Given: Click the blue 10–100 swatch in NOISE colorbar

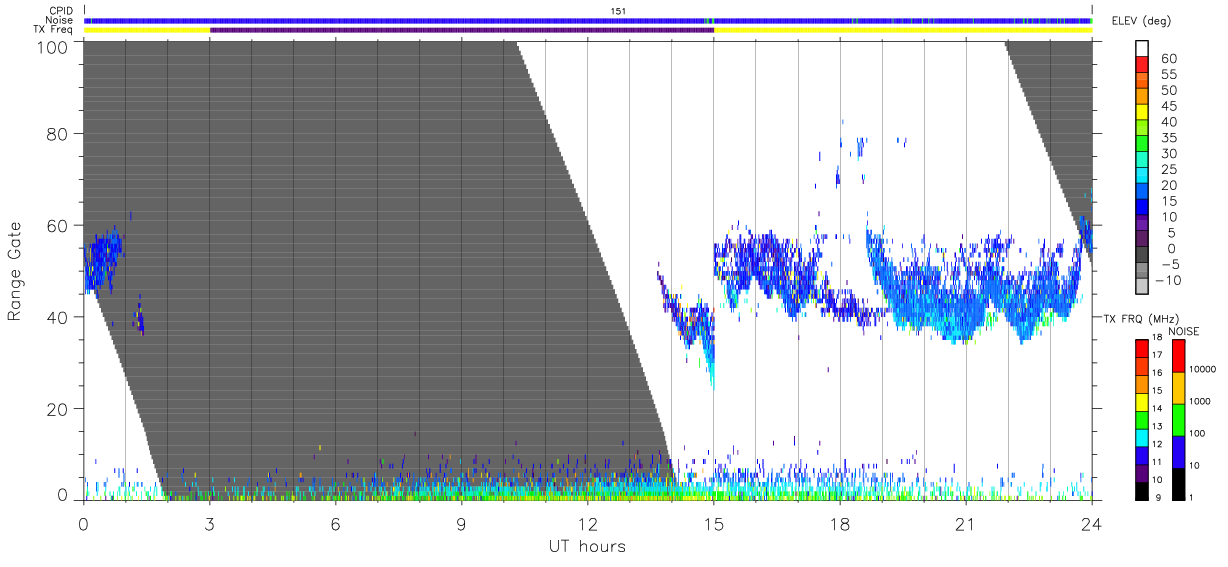Looking at the screenshot, I should pos(1178,451).
